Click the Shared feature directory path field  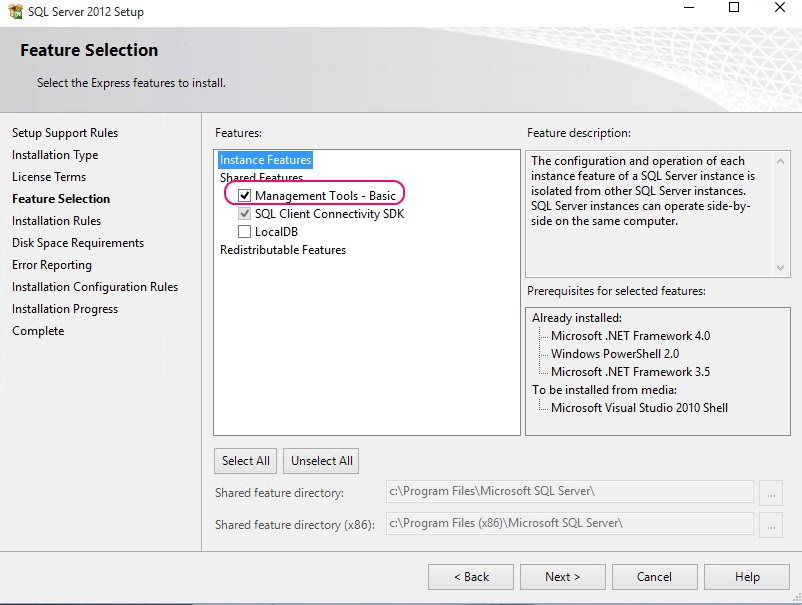[x=569, y=491]
